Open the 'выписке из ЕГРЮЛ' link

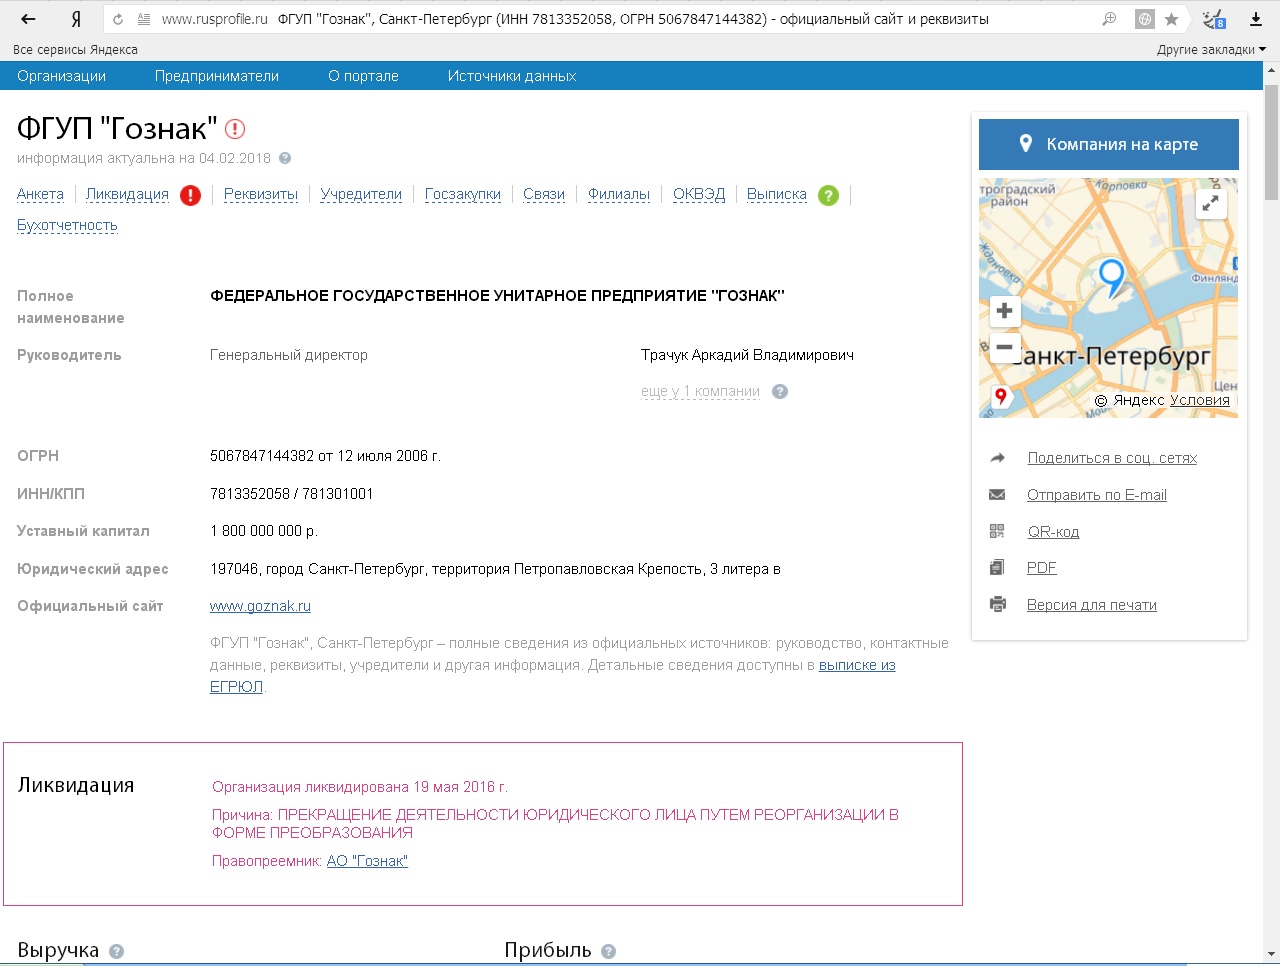pyautogui.click(x=857, y=665)
